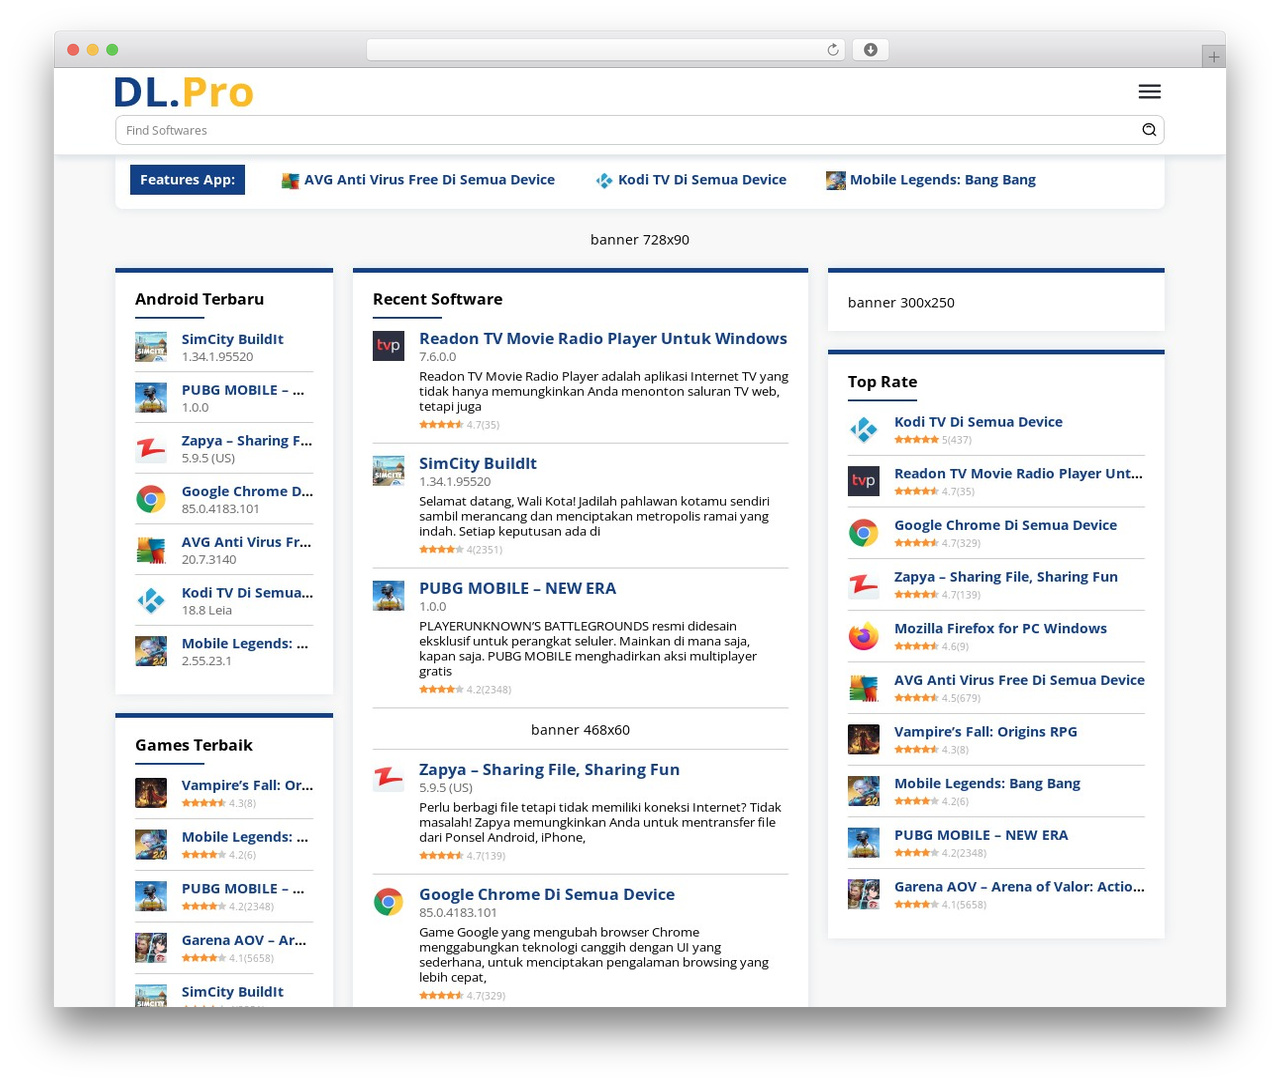Open Mobile Legends: Bang Bang in Top Rate
1280x1084 pixels.
(x=987, y=784)
